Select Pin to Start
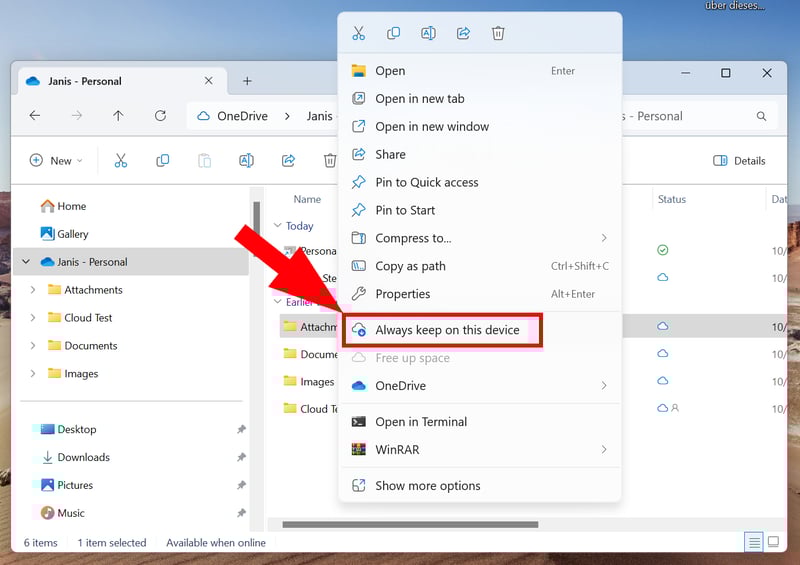The image size is (800, 565). coord(480,210)
